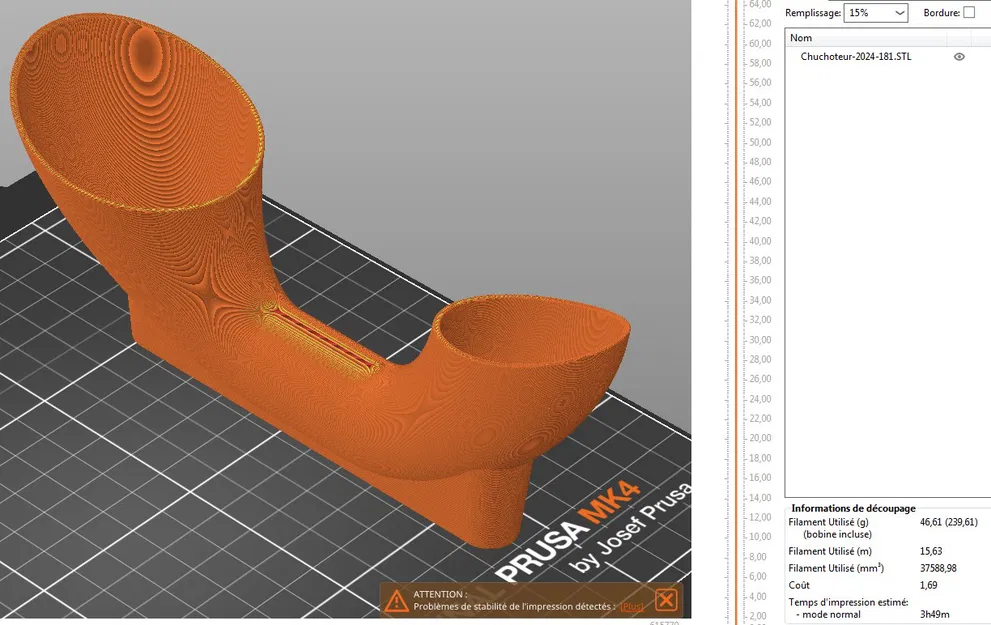Click the 10,00 mark on the layer ruler

tap(760, 537)
